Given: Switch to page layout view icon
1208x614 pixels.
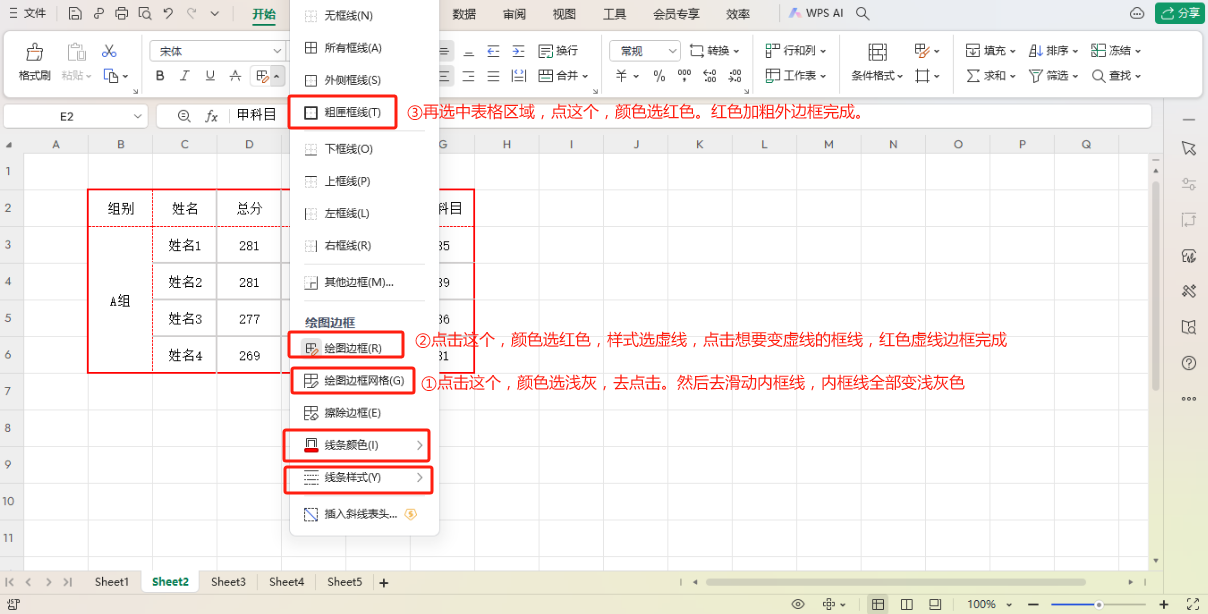Looking at the screenshot, I should pos(906,604).
